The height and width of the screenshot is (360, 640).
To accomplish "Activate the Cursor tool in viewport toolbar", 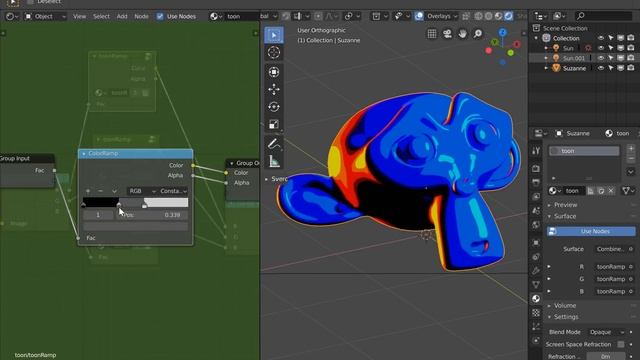I will [274, 53].
